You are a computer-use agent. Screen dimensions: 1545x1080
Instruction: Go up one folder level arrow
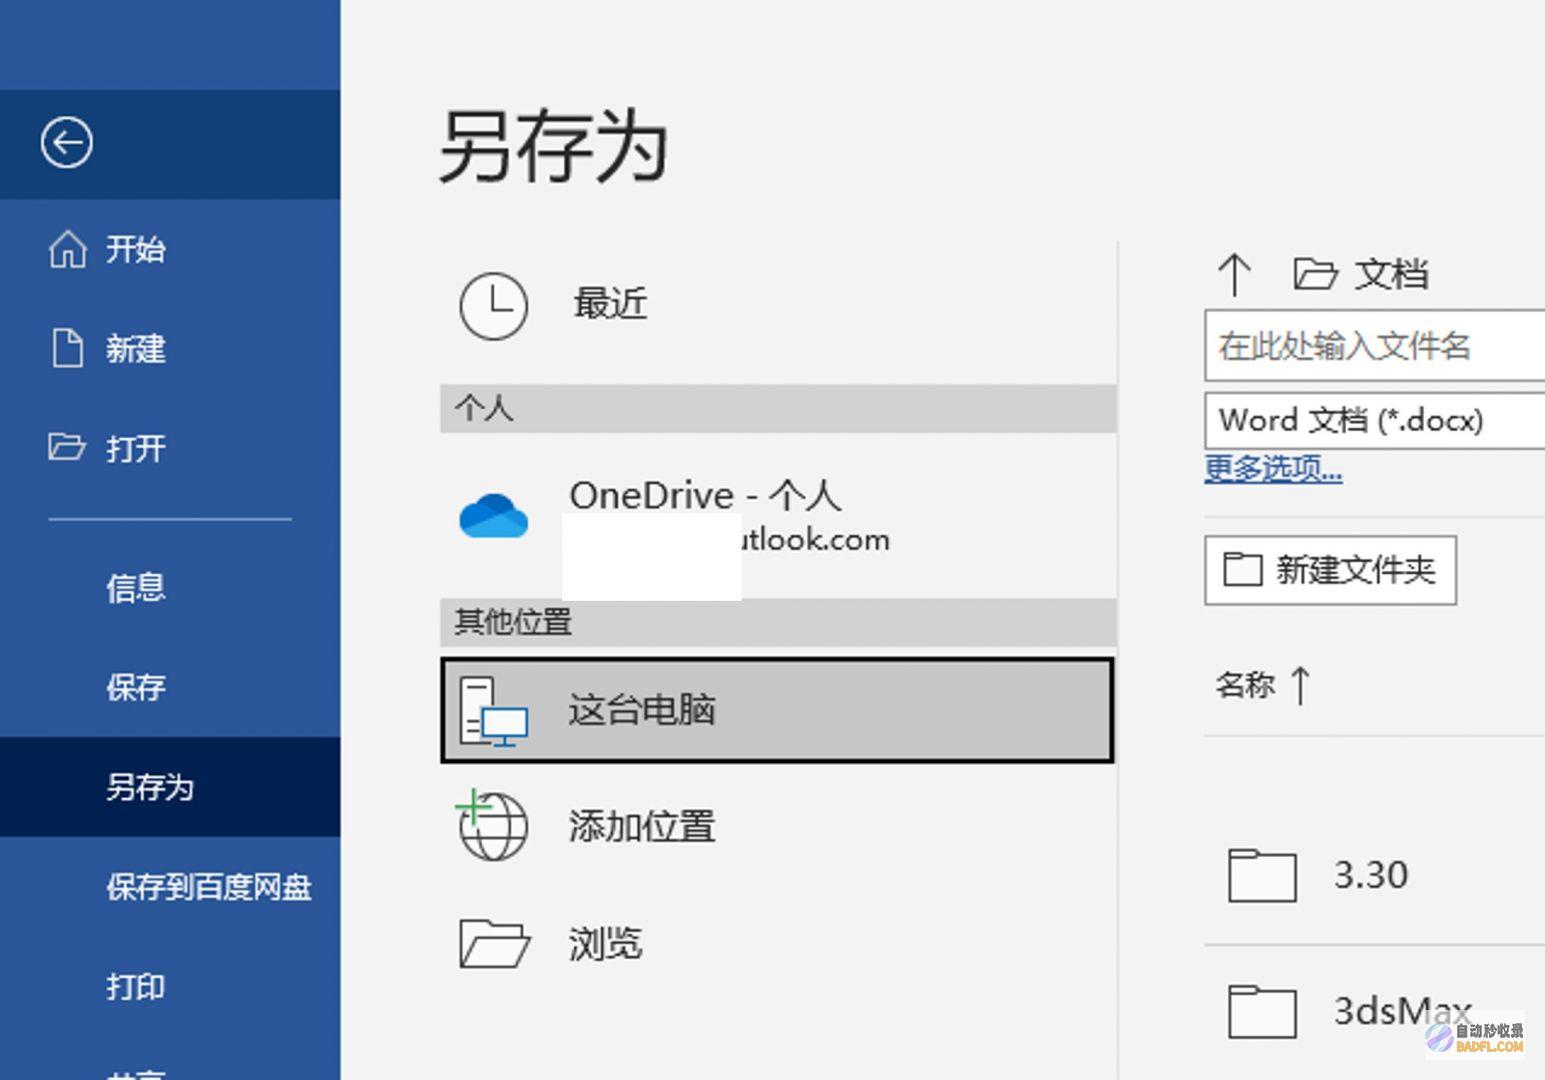[1235, 274]
